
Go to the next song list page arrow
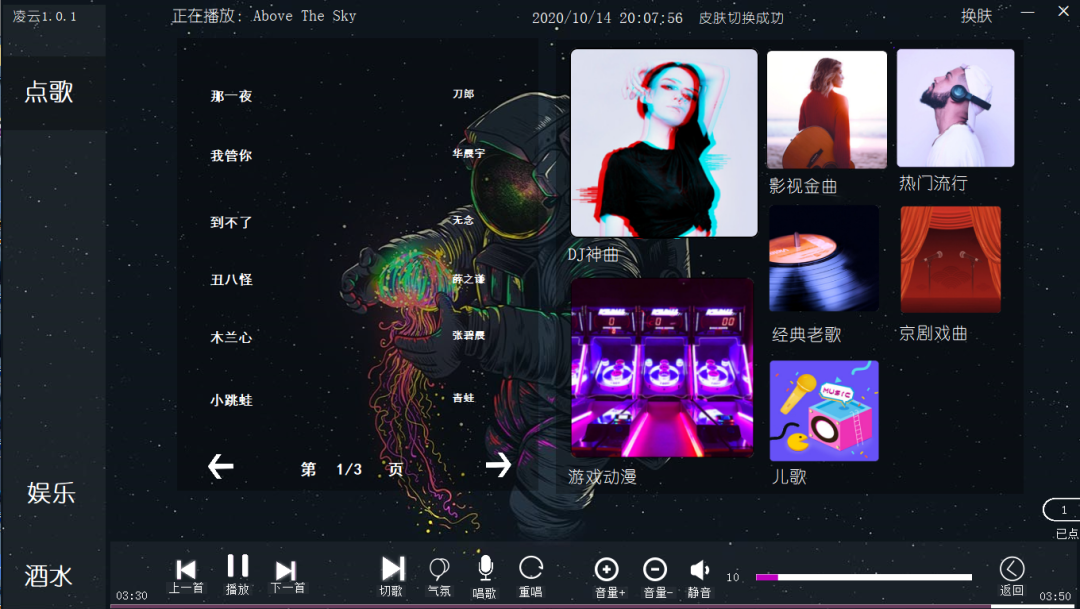coord(498,465)
